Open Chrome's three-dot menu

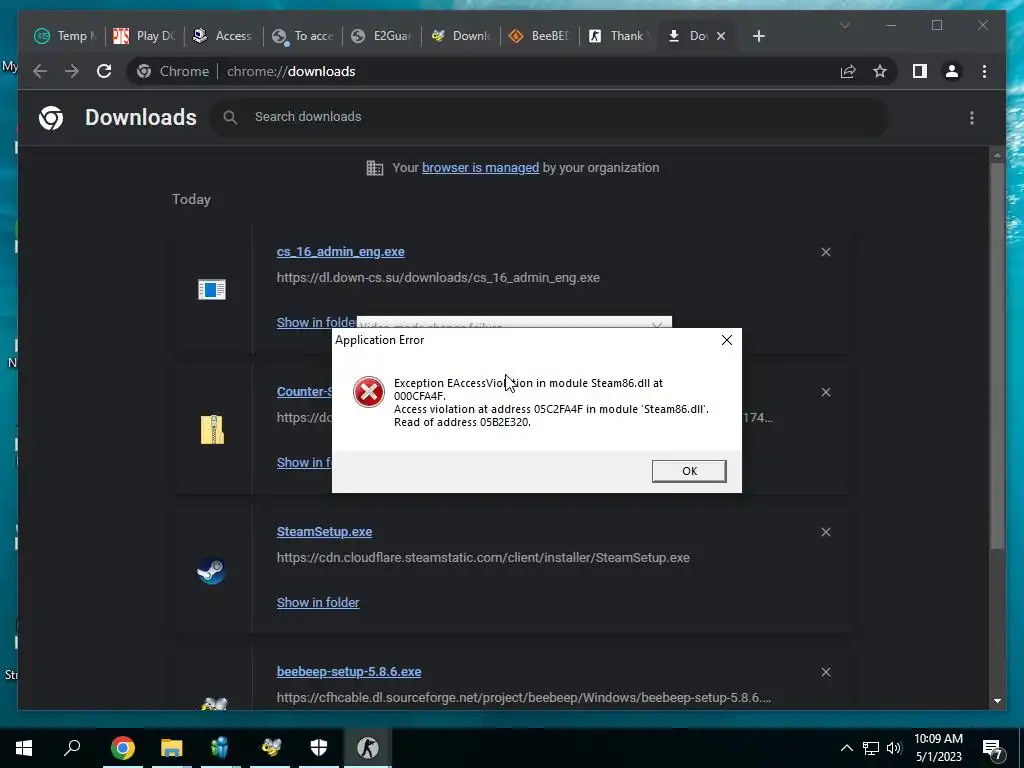(x=984, y=71)
